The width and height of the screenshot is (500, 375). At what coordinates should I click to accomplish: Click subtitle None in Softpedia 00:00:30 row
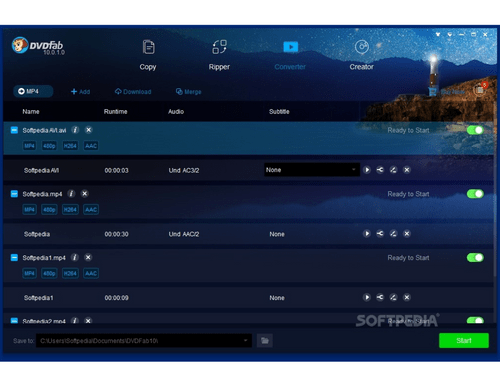click(x=277, y=234)
